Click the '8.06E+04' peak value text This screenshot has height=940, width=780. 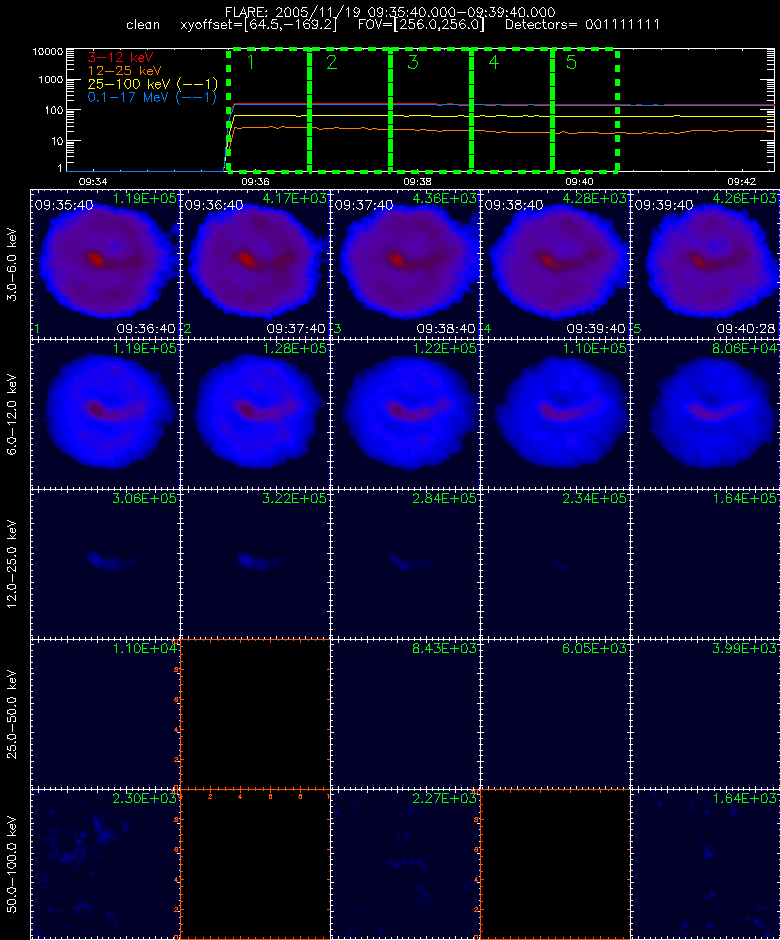click(x=745, y=348)
